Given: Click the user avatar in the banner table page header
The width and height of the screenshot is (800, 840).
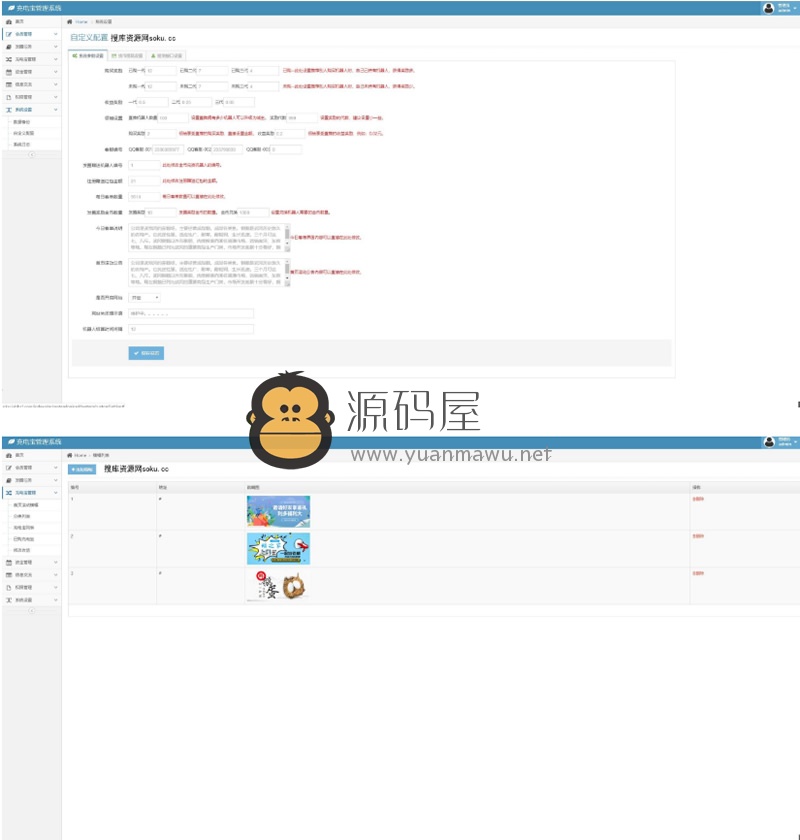Looking at the screenshot, I should click(x=769, y=442).
